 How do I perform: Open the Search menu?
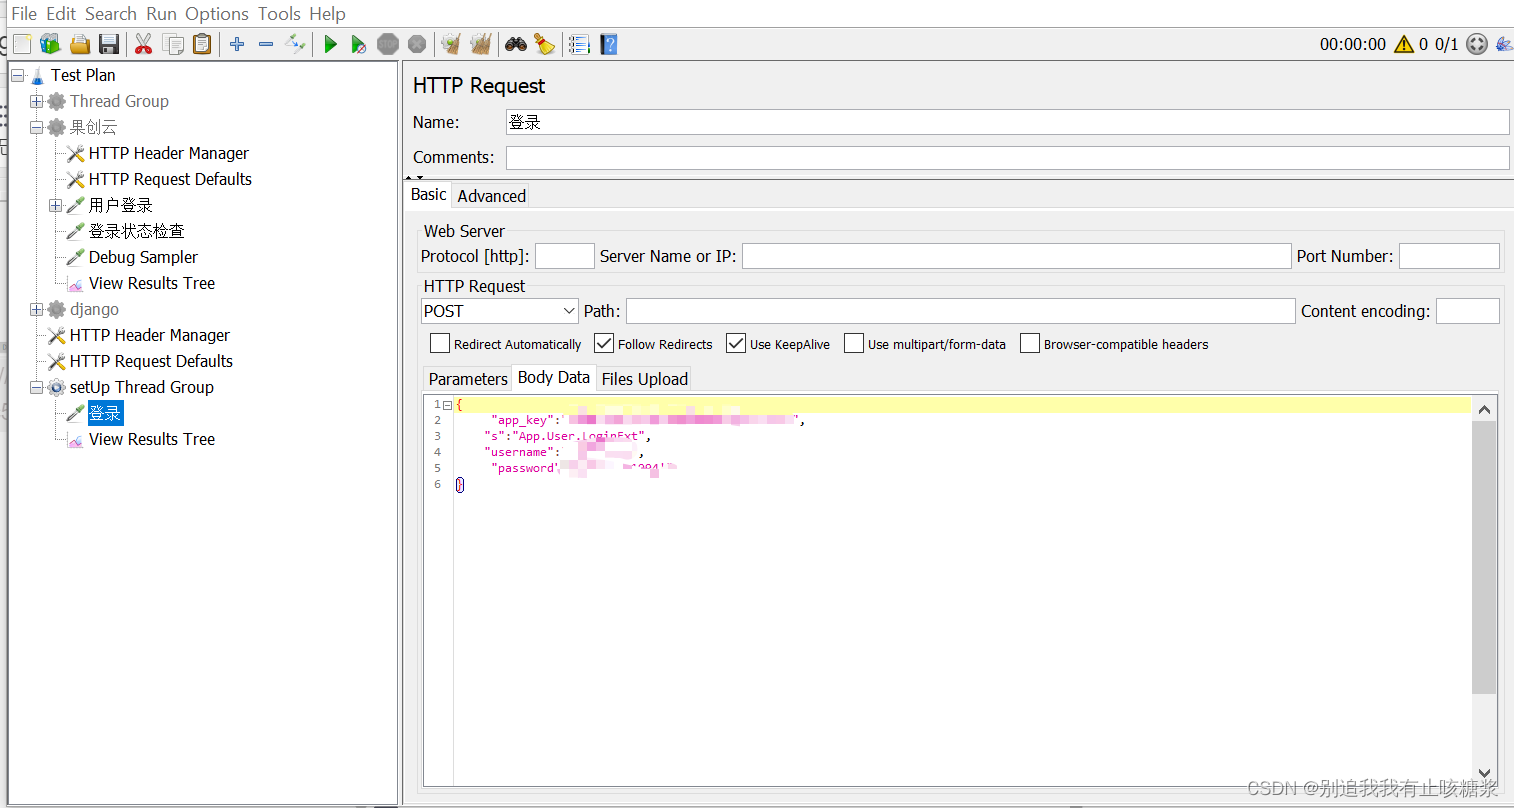pos(111,14)
